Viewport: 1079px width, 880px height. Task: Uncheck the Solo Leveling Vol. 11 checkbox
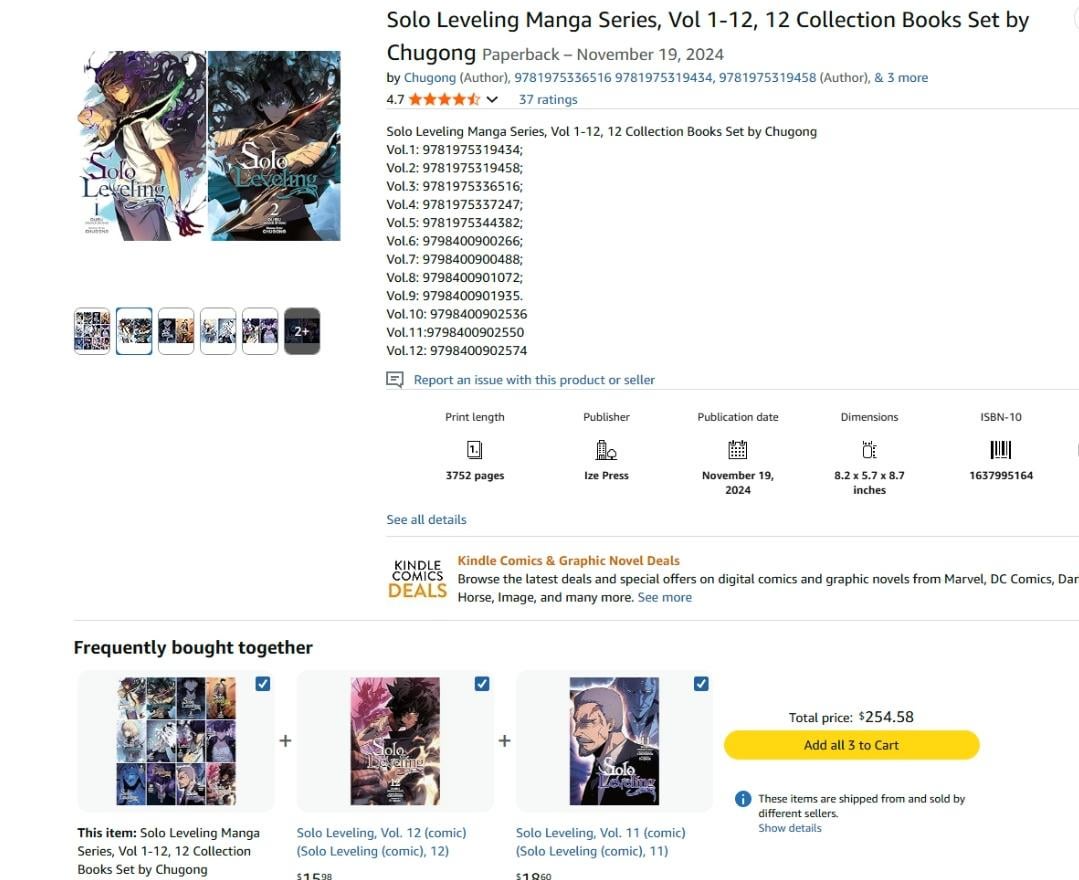(x=701, y=684)
